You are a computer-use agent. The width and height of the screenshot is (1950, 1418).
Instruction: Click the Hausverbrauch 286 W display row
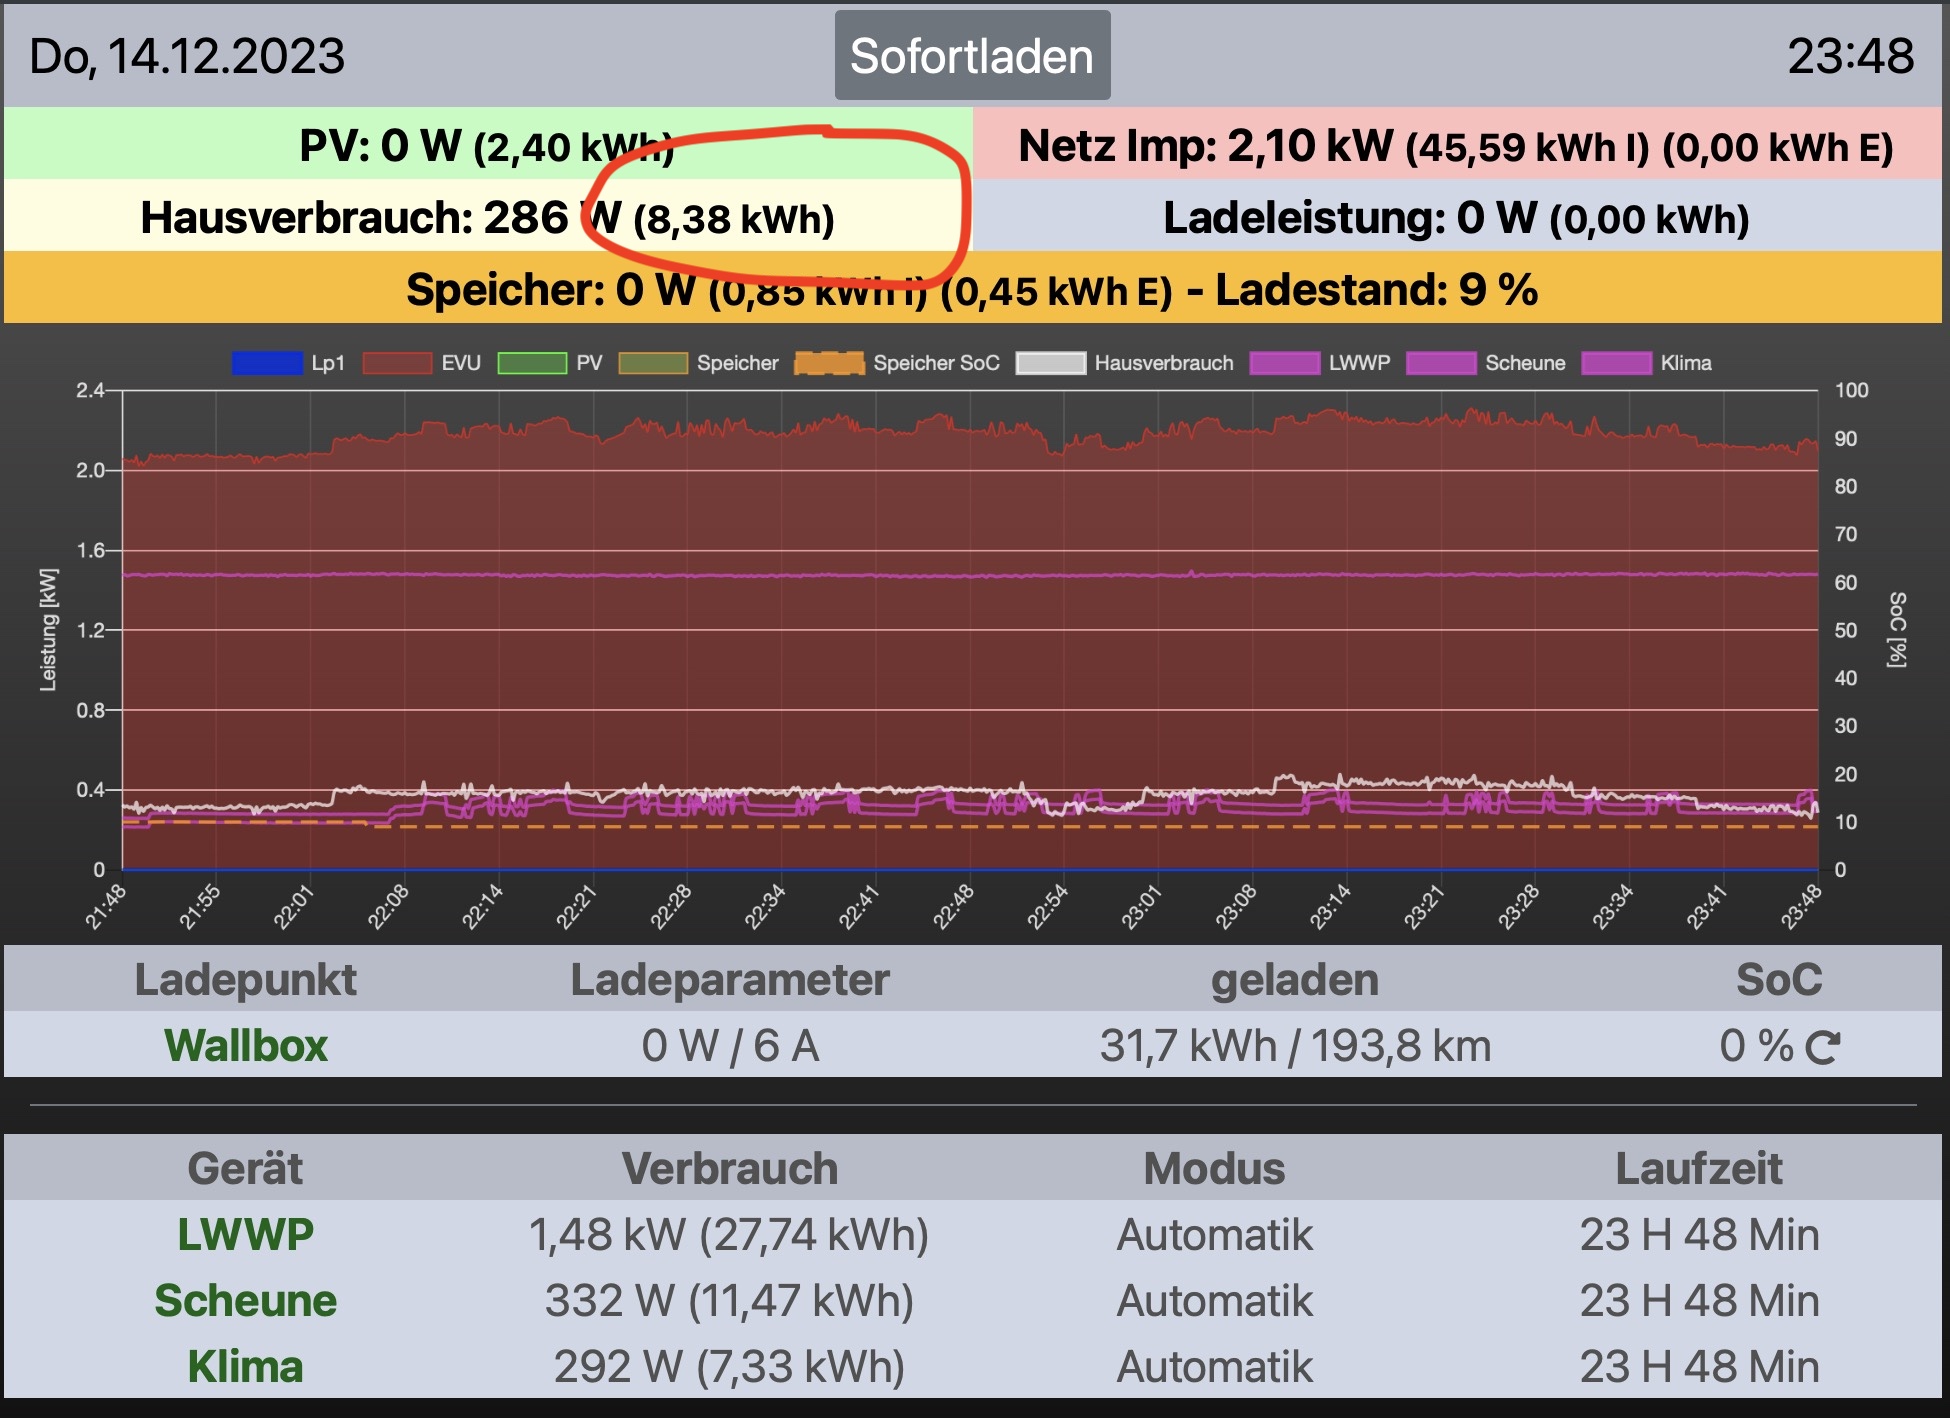tap(487, 217)
